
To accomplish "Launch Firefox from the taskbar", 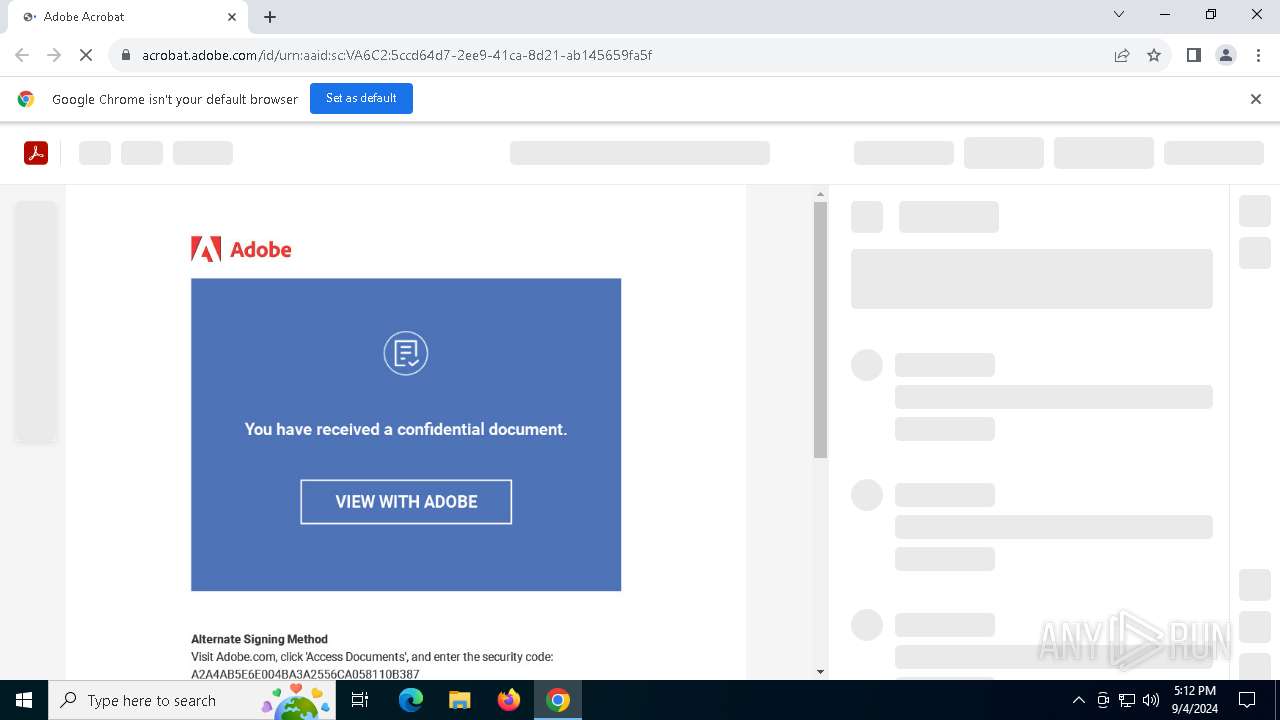I will (508, 700).
